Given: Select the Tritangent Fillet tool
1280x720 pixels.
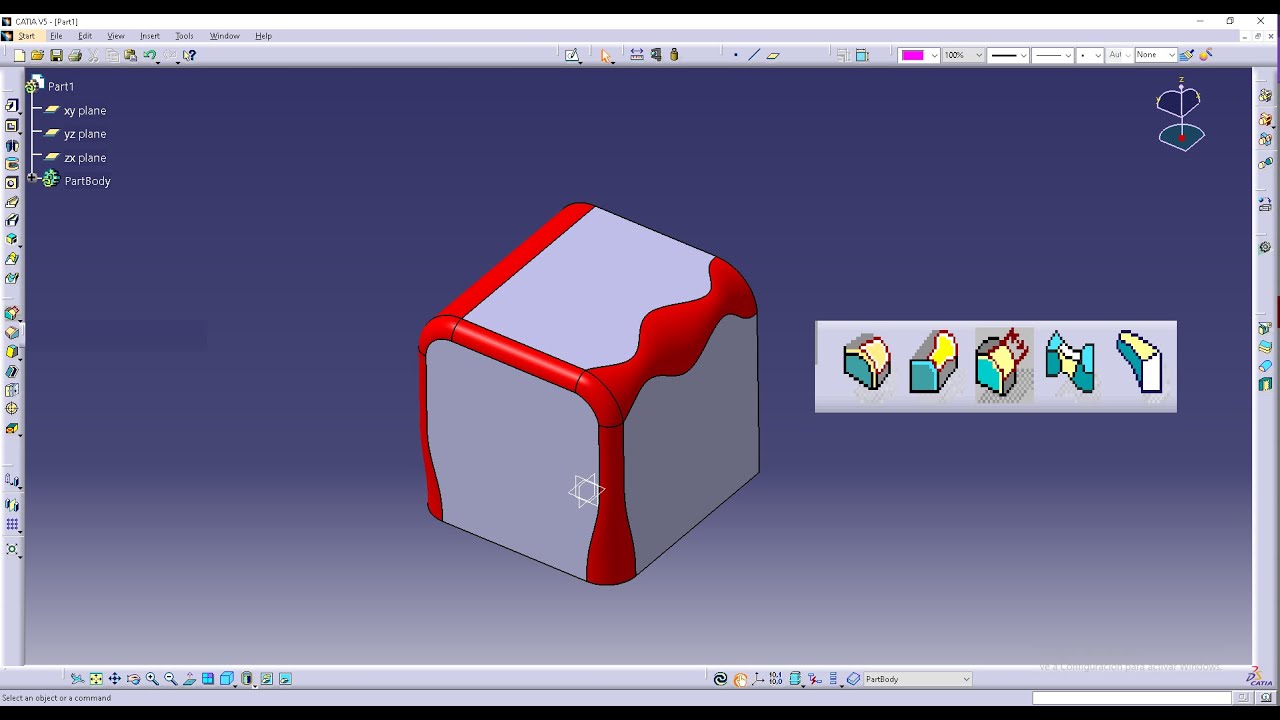Looking at the screenshot, I should point(1139,363).
